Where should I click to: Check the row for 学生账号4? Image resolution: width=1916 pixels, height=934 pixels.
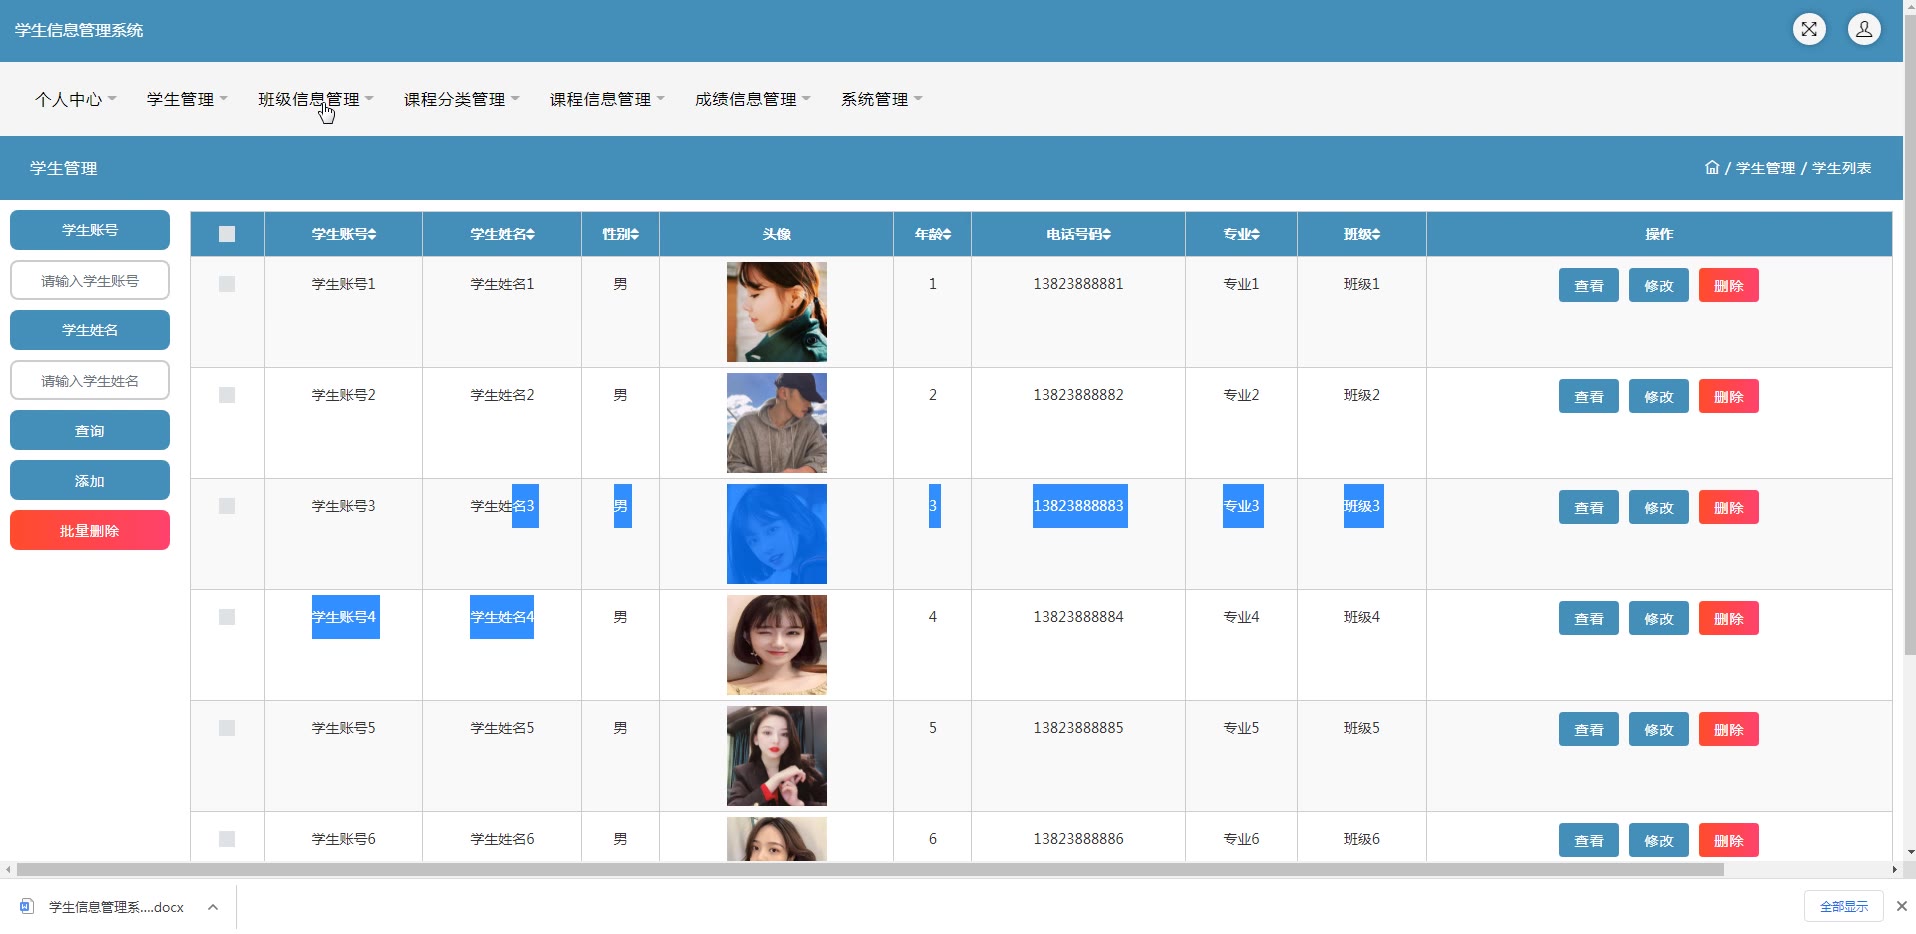point(227,617)
